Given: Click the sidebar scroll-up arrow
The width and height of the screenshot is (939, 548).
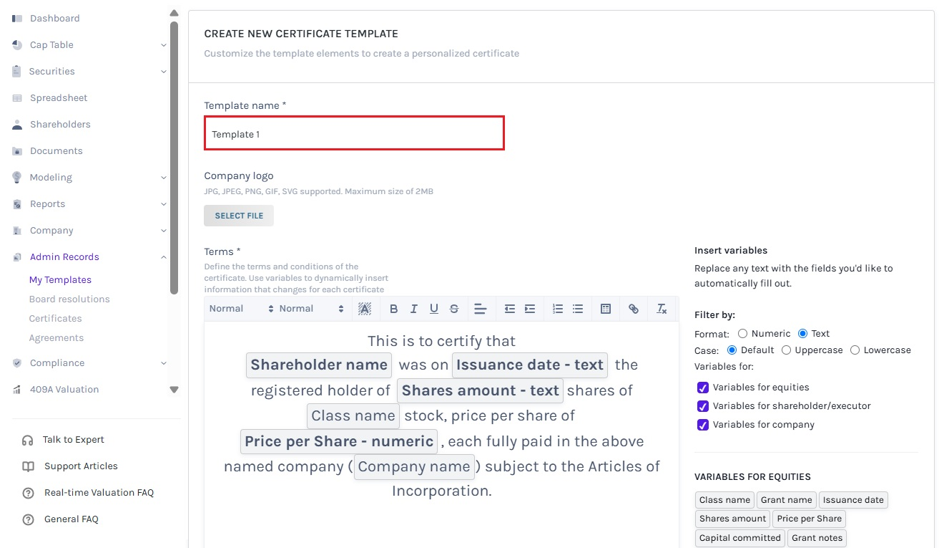Looking at the screenshot, I should click(x=174, y=13).
